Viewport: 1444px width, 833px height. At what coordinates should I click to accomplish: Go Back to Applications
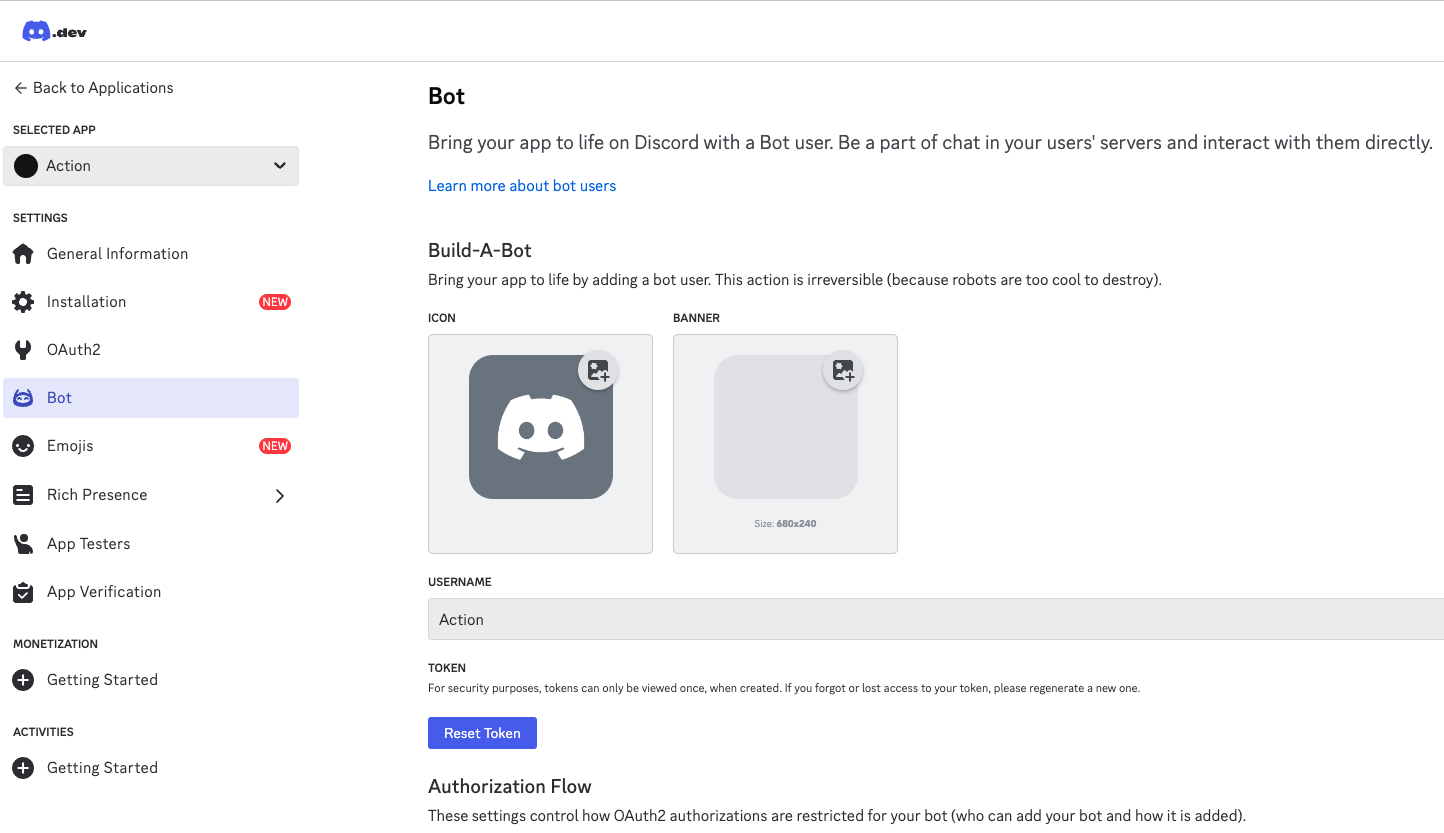pyautogui.click(x=93, y=88)
